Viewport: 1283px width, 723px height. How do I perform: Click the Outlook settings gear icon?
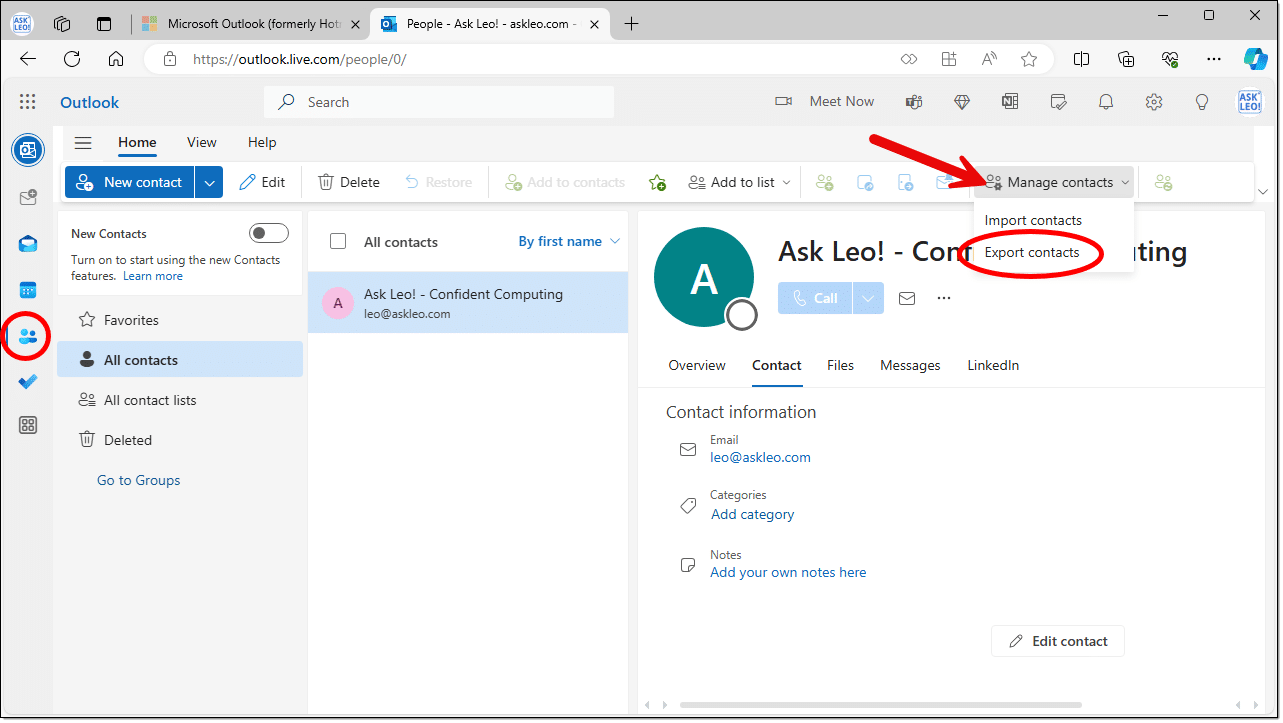(1154, 102)
